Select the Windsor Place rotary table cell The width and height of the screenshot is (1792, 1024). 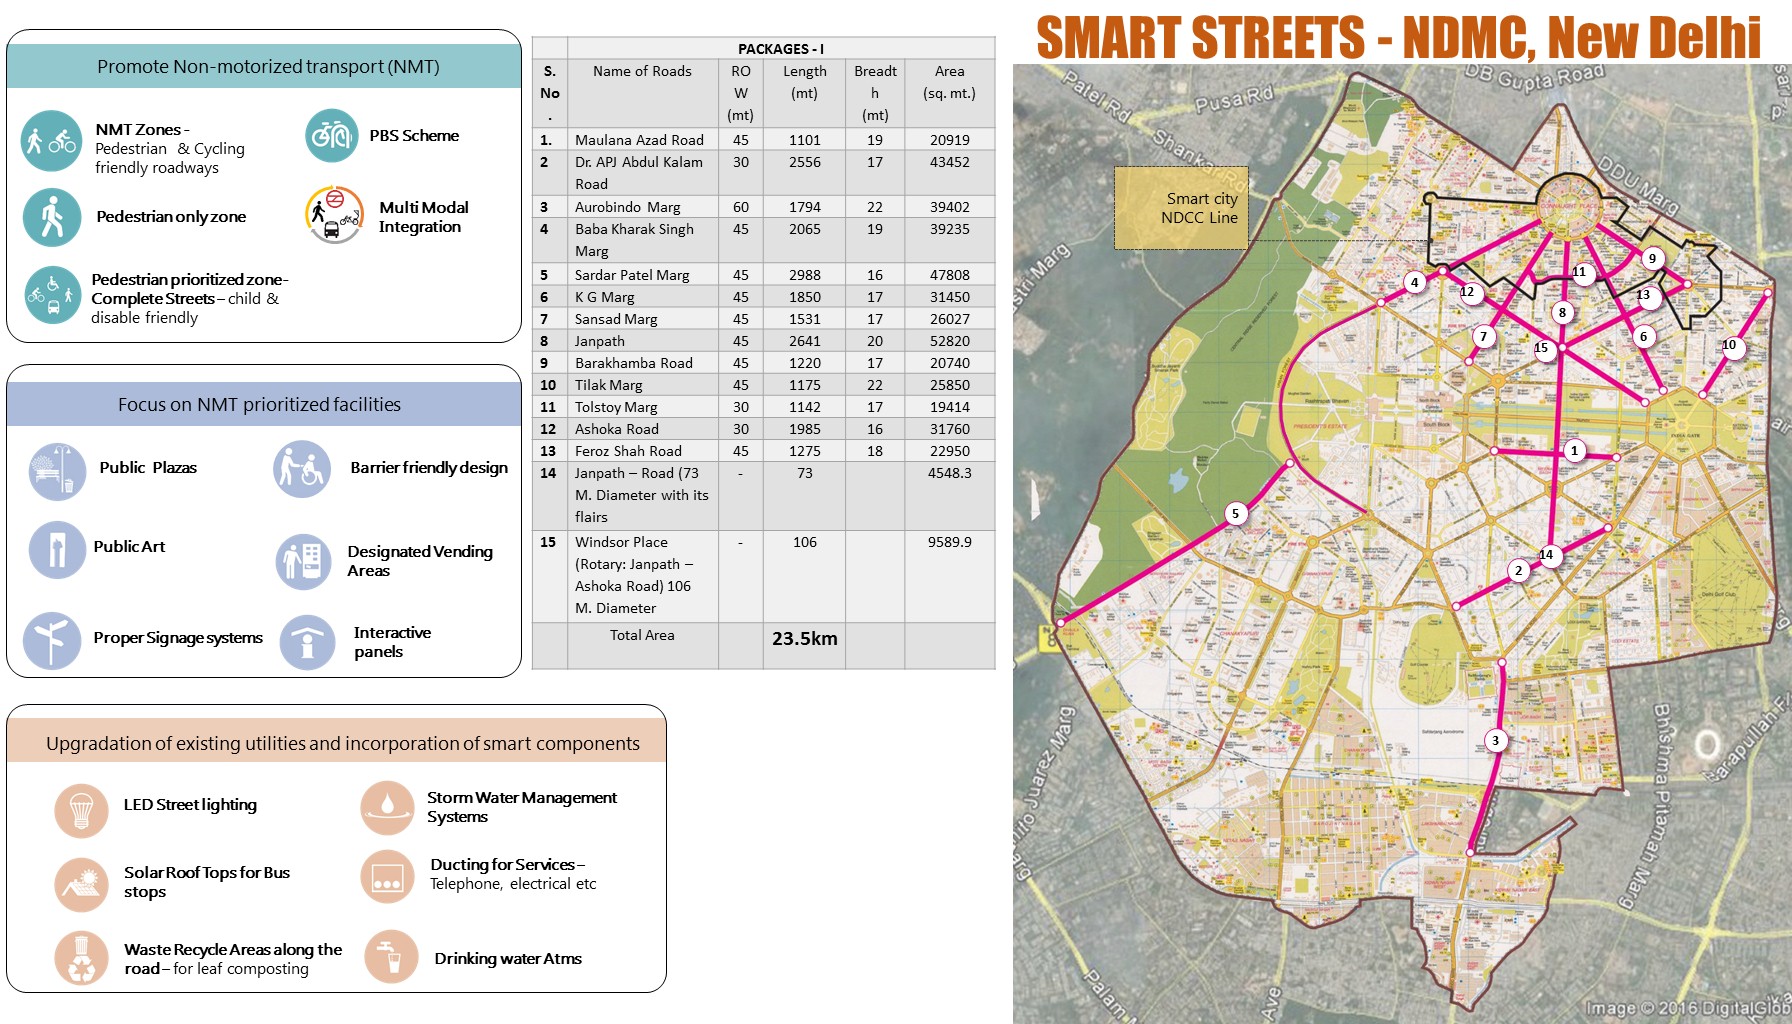pyautogui.click(x=643, y=575)
